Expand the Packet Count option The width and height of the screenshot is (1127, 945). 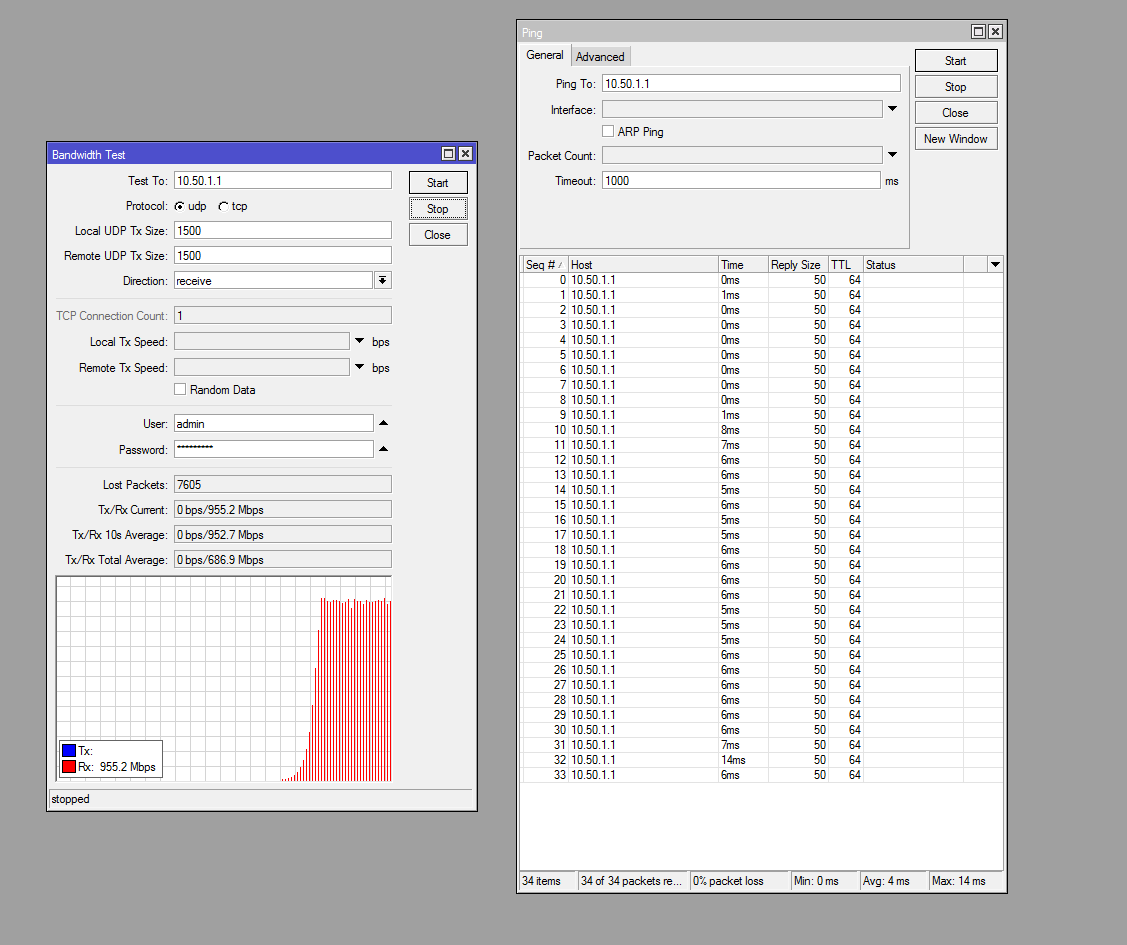click(892, 155)
